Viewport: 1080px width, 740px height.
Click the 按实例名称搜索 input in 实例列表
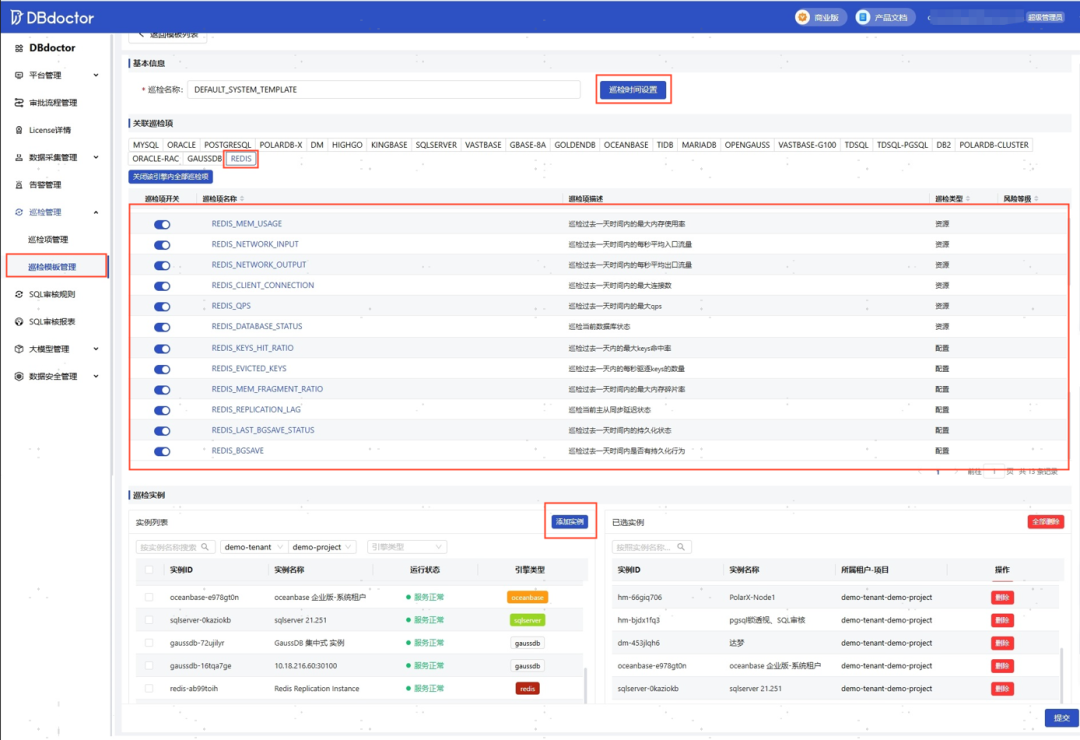tap(176, 547)
